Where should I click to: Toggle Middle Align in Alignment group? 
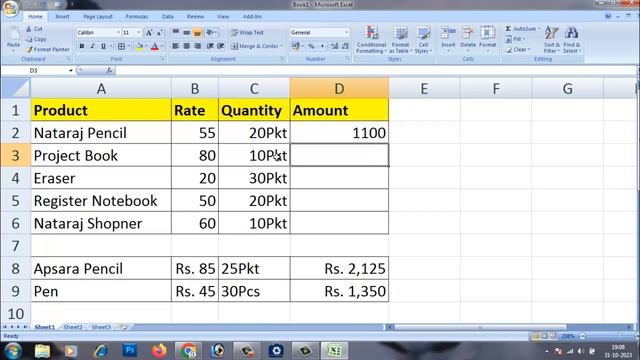187,33
